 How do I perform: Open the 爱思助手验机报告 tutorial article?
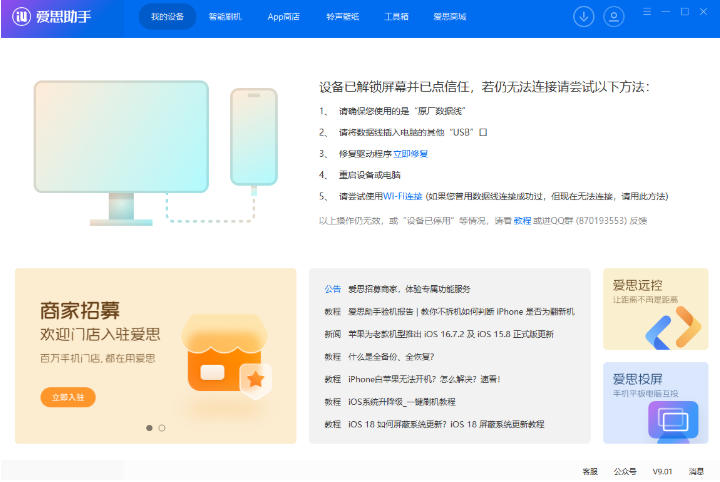click(x=461, y=312)
